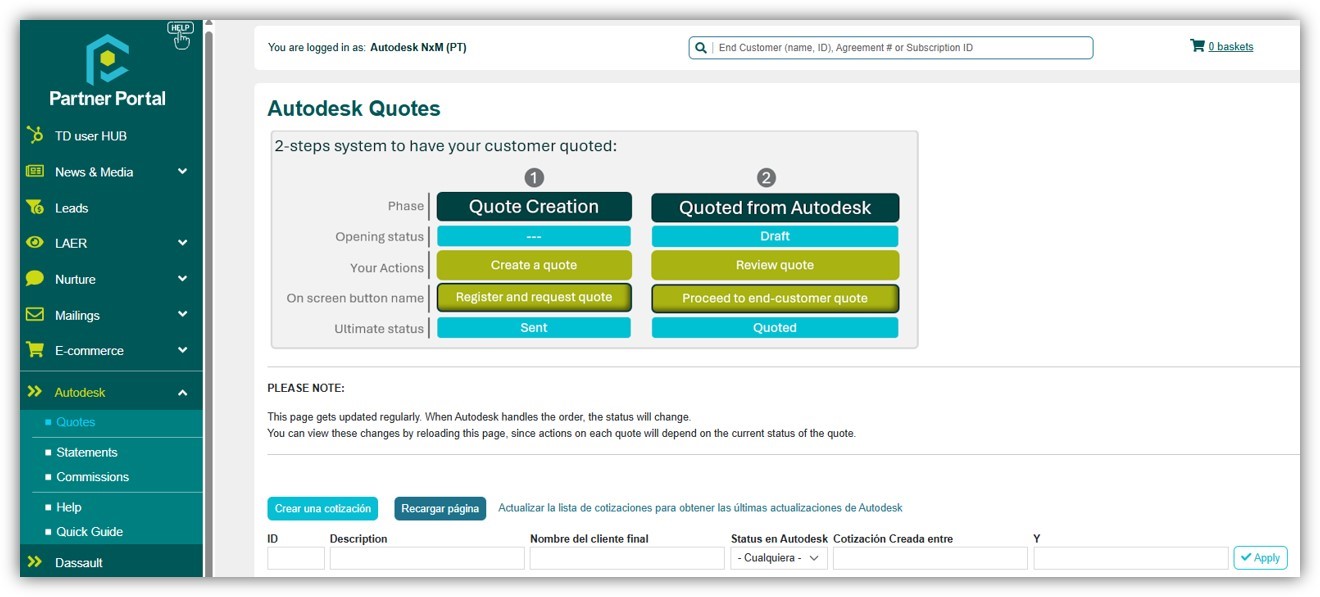Image resolution: width=1320 pixels, height=597 pixels.
Task: Collapse the Autodesk submenu chevron
Action: 182,393
